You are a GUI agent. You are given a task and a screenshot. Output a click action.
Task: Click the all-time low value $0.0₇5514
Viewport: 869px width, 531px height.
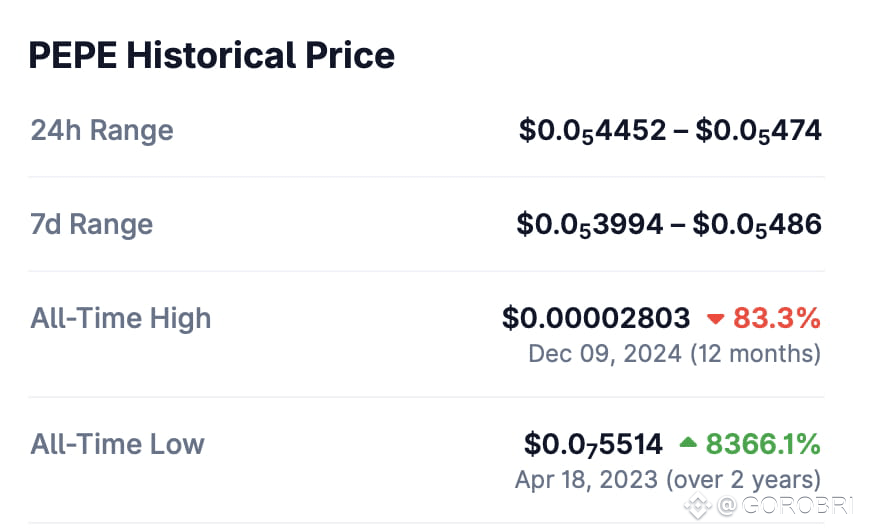pyautogui.click(x=593, y=444)
